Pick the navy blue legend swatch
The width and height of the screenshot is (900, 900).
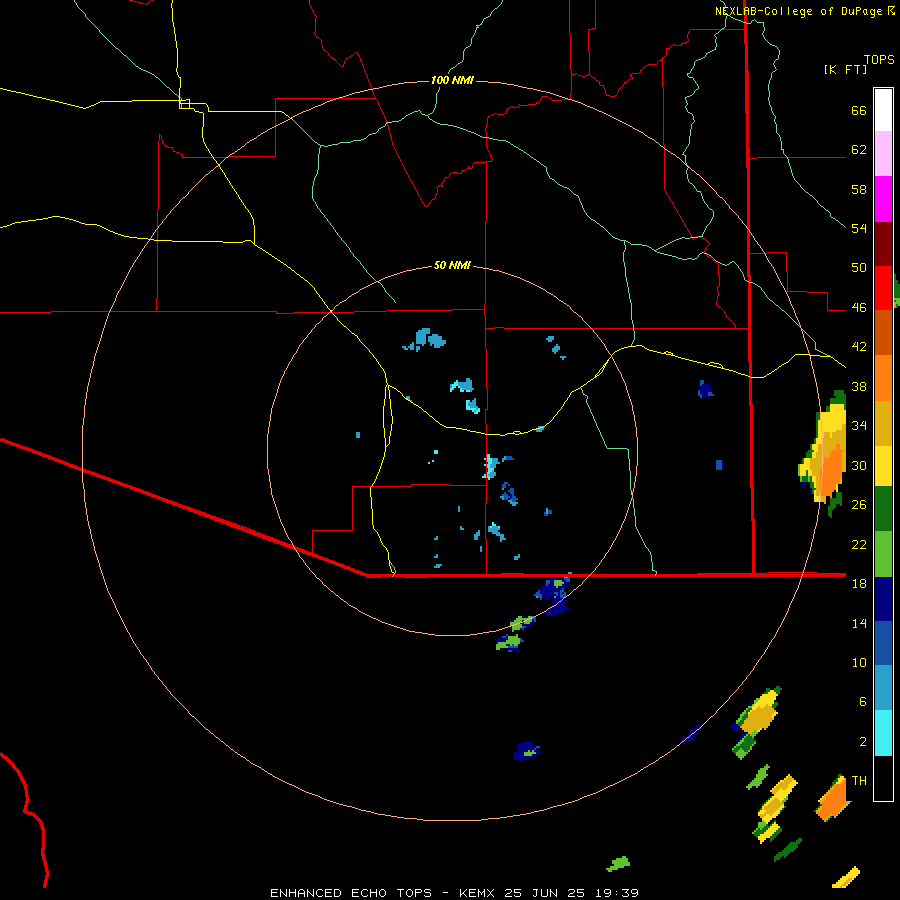883,599
